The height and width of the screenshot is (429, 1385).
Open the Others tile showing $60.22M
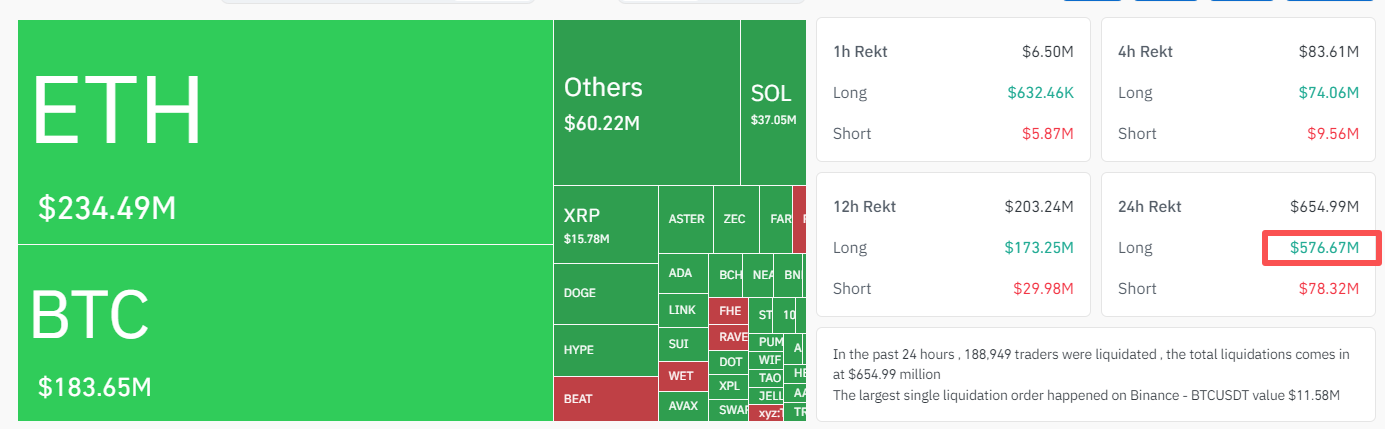[646, 102]
